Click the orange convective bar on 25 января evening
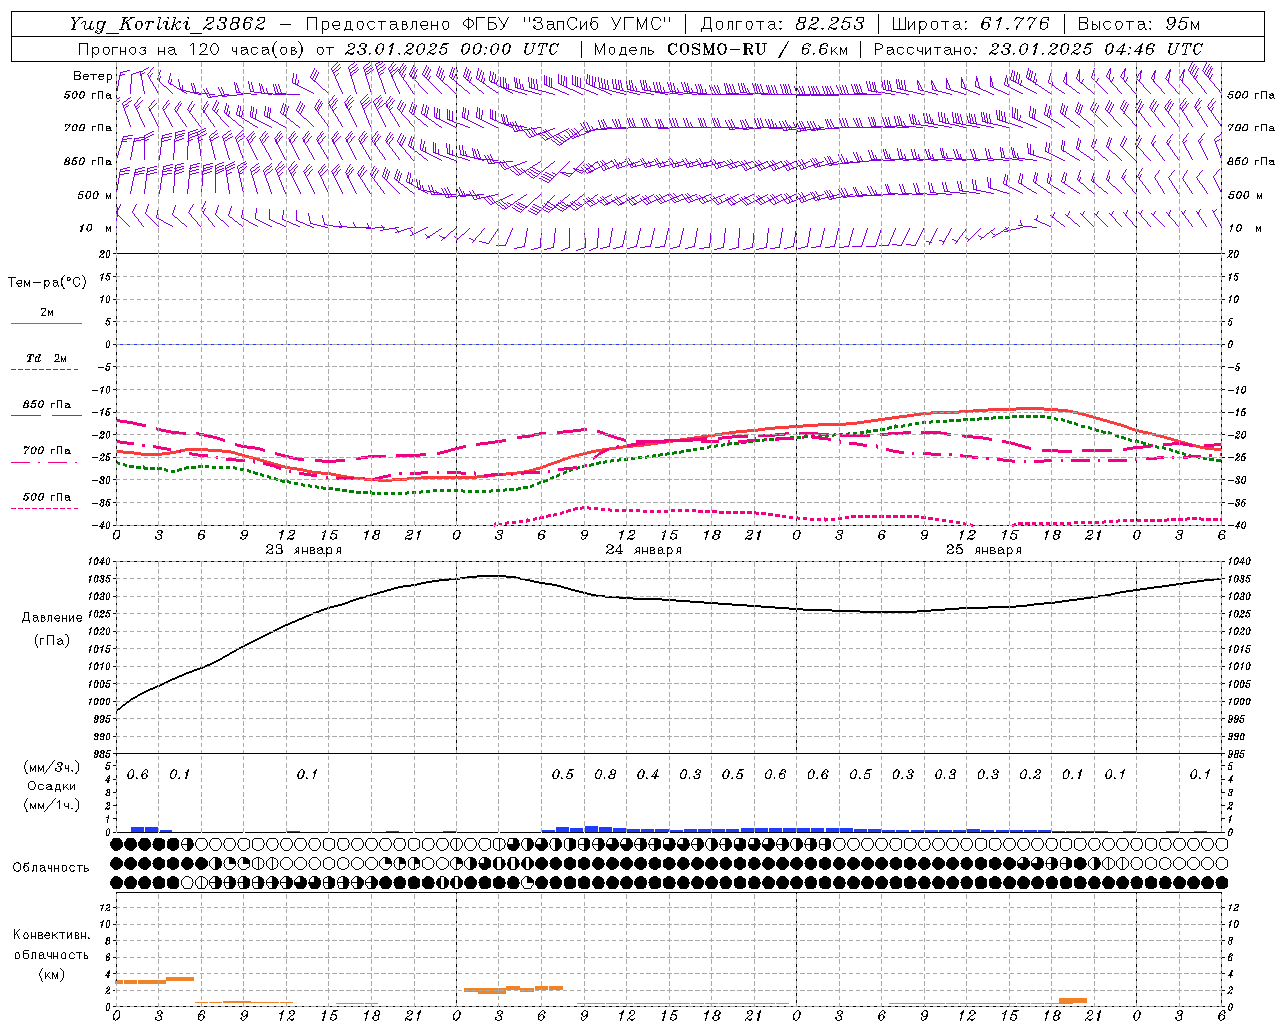 click(1073, 1000)
